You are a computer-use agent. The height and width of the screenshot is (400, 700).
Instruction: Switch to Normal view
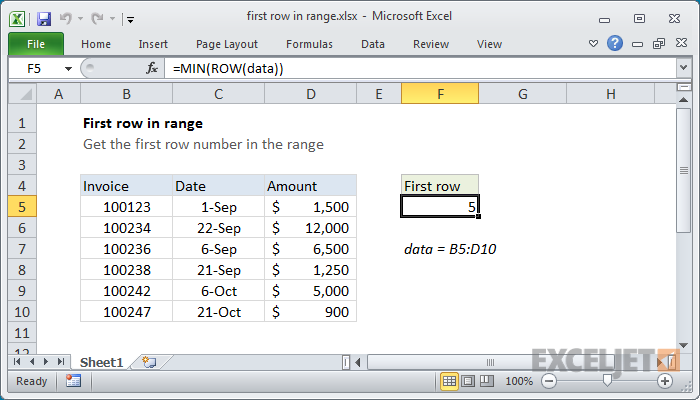[x=450, y=381]
